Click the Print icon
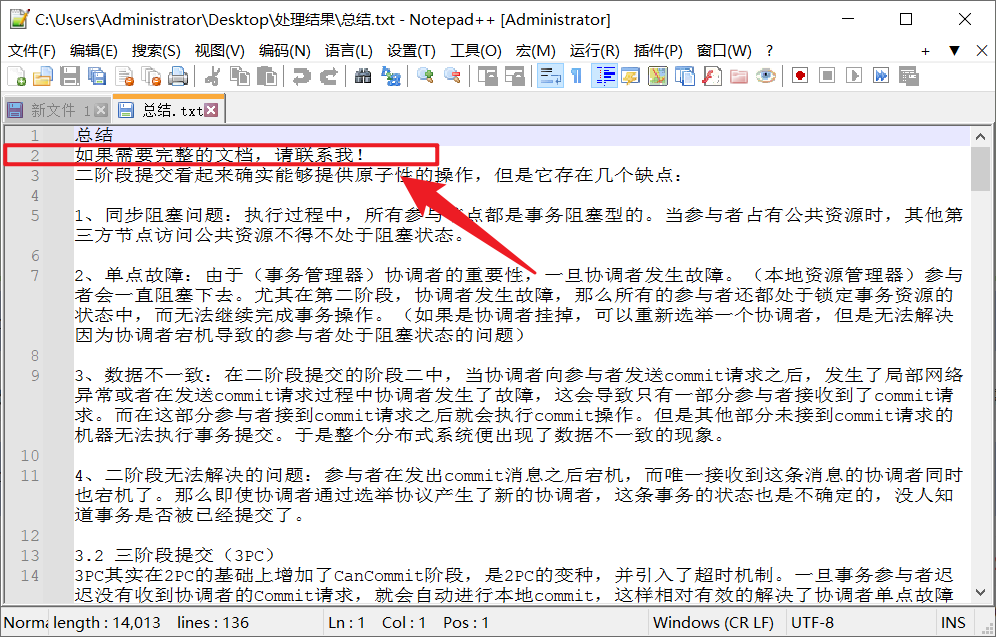 (x=178, y=76)
